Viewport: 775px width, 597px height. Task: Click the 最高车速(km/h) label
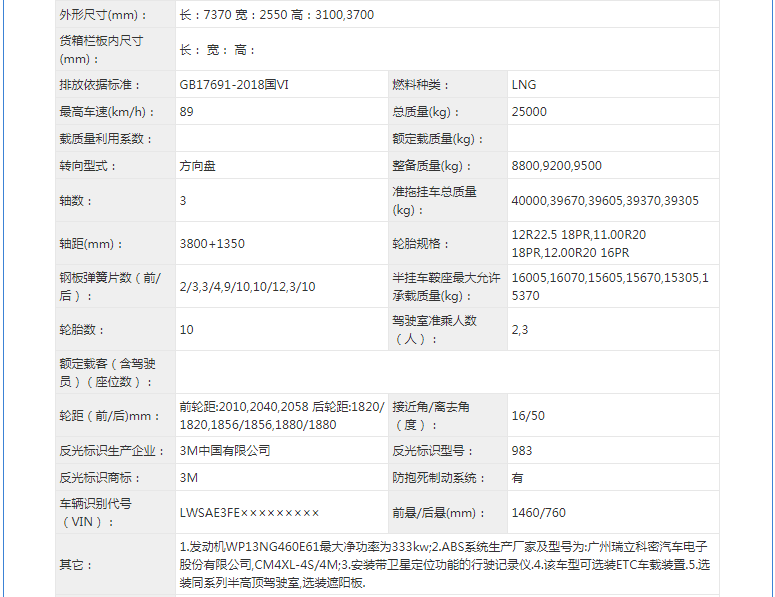coord(107,112)
